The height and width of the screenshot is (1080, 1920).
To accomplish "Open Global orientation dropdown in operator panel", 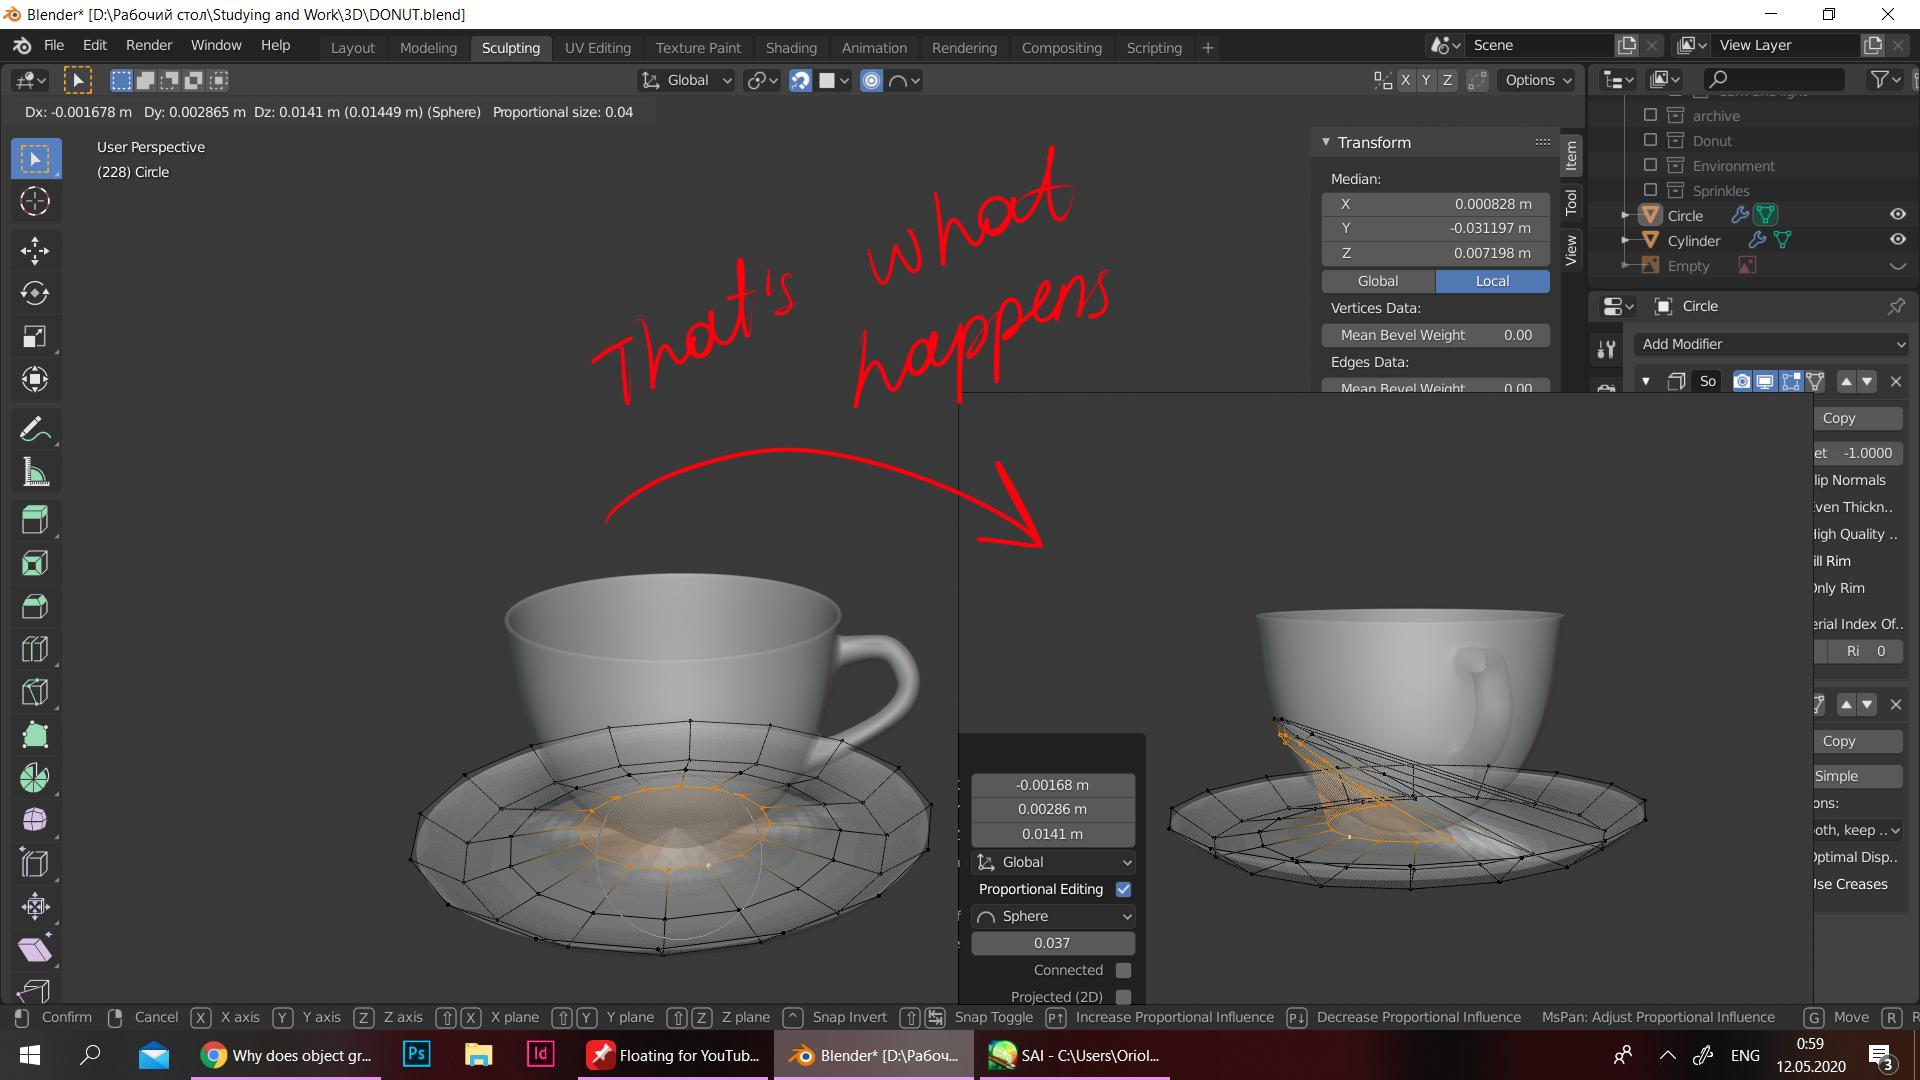I will click(x=1053, y=862).
